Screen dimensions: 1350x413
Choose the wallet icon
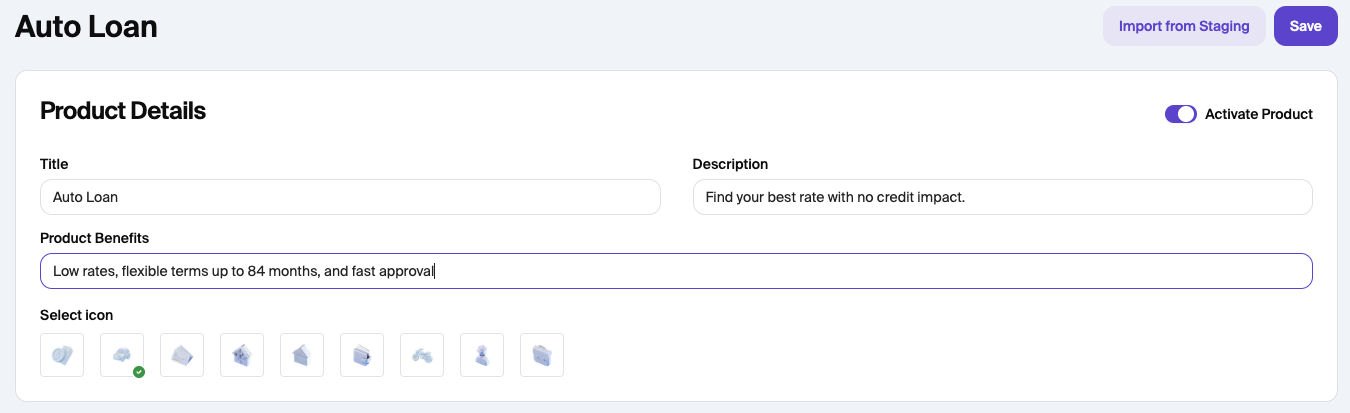[x=362, y=355]
